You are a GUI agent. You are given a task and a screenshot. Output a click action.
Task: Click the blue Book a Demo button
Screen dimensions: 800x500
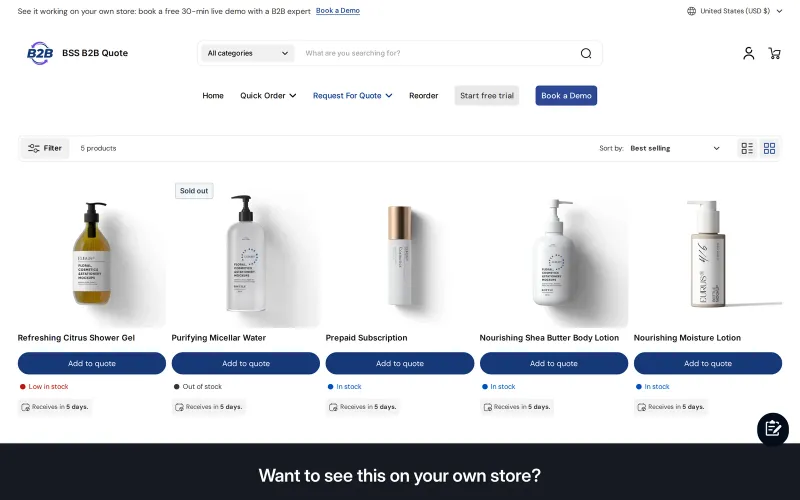[x=566, y=95]
